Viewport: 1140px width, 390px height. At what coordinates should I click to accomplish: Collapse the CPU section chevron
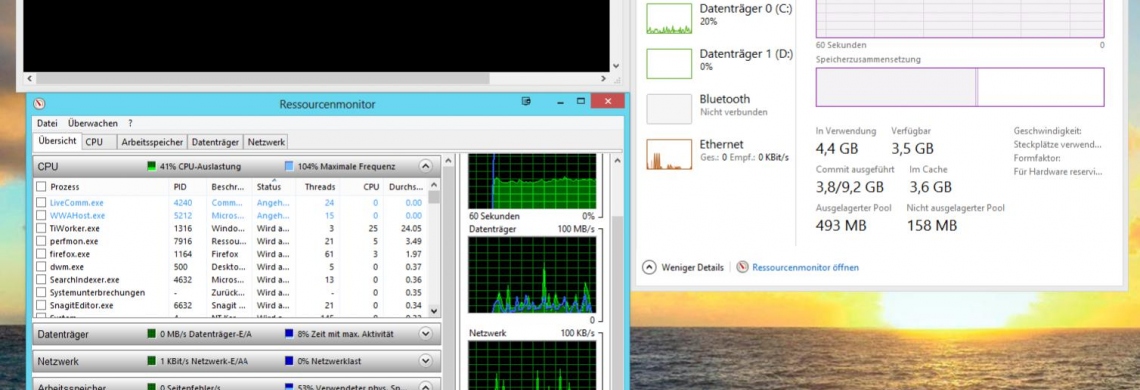click(x=425, y=166)
